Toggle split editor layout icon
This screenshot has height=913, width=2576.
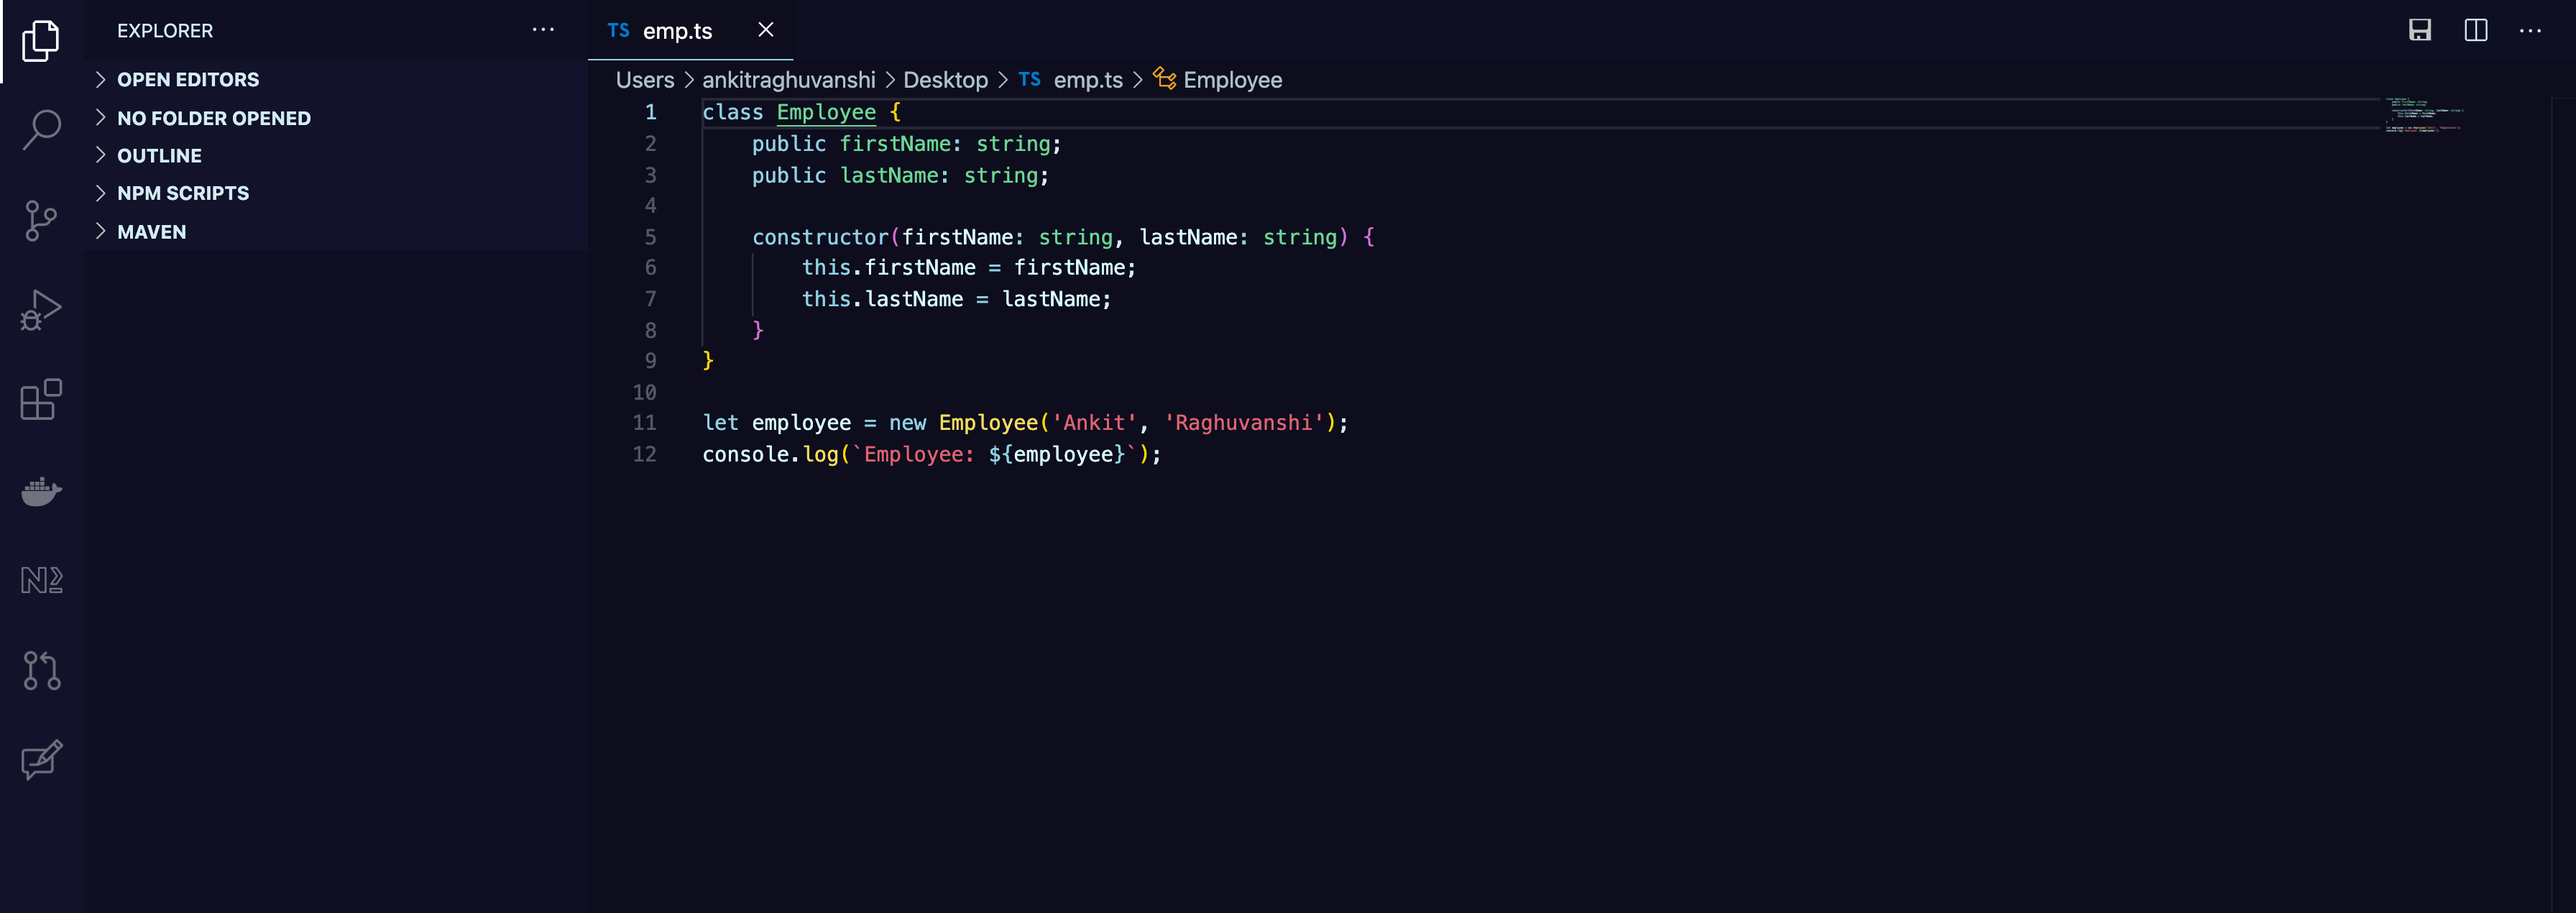point(2475,30)
